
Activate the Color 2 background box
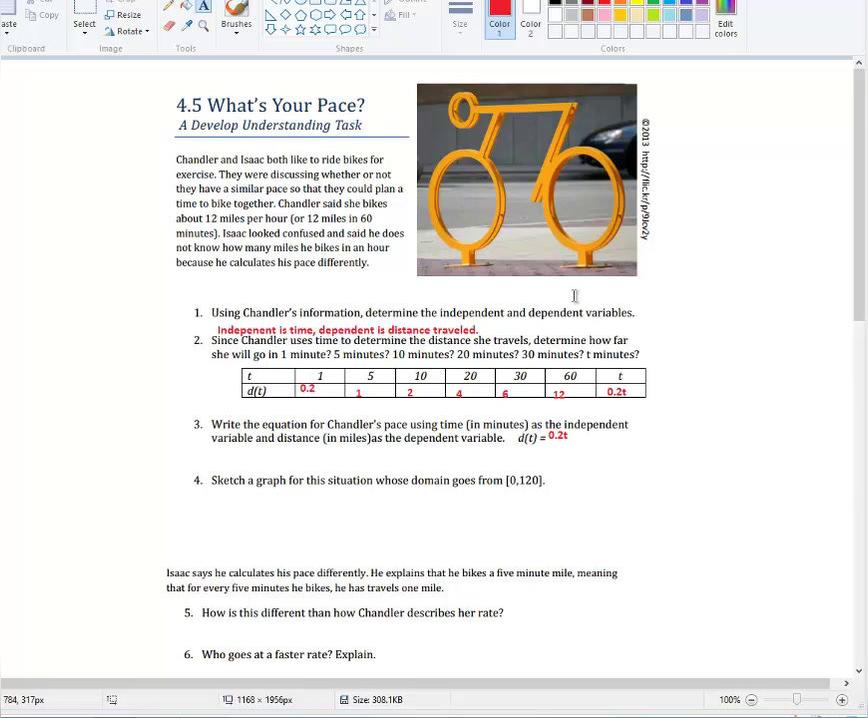click(x=530, y=18)
